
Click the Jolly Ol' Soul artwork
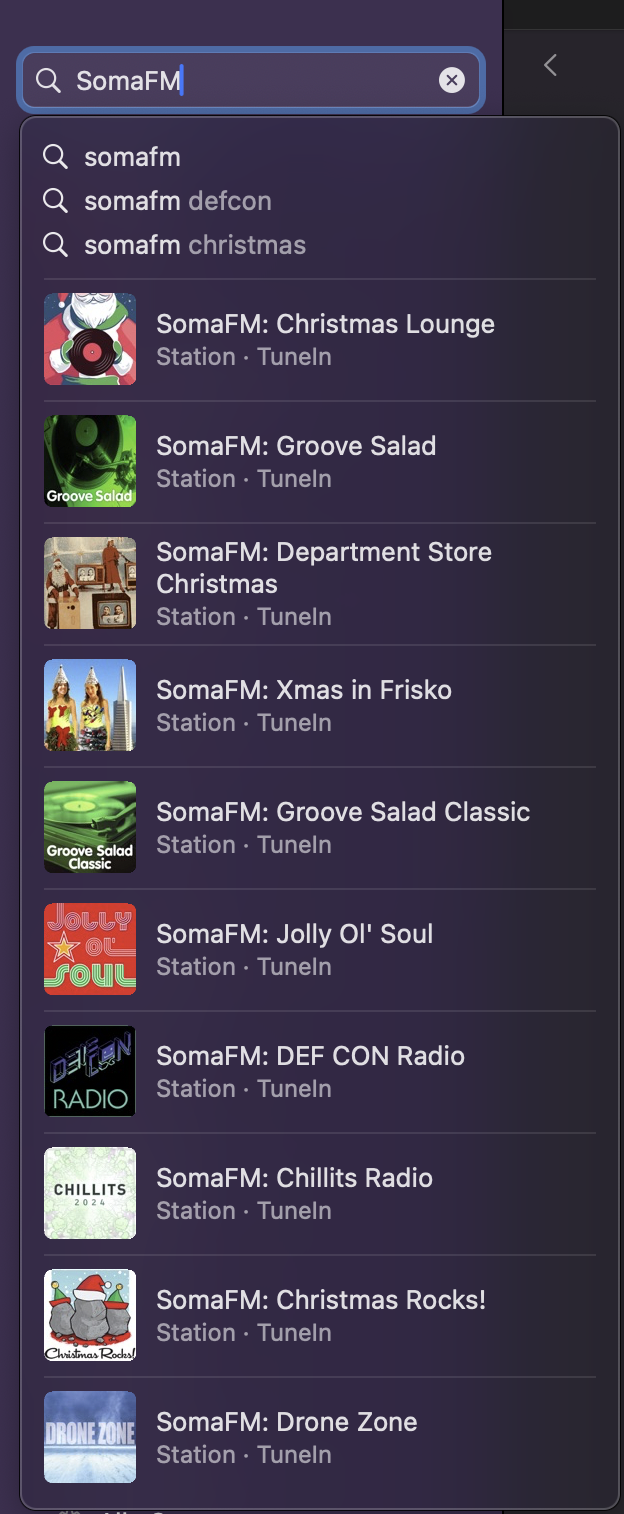89,948
